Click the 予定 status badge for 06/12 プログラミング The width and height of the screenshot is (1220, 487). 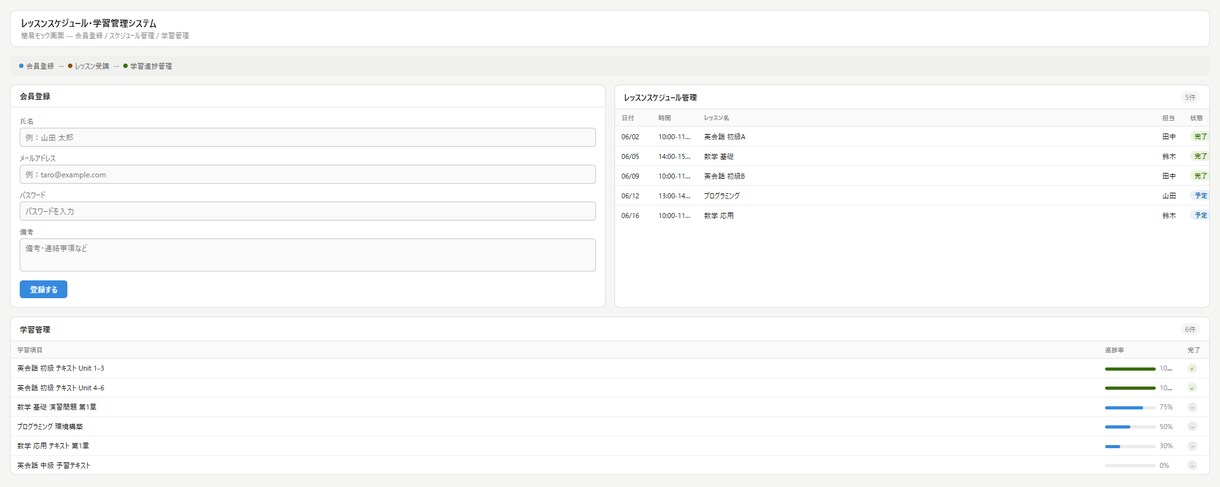1200,196
